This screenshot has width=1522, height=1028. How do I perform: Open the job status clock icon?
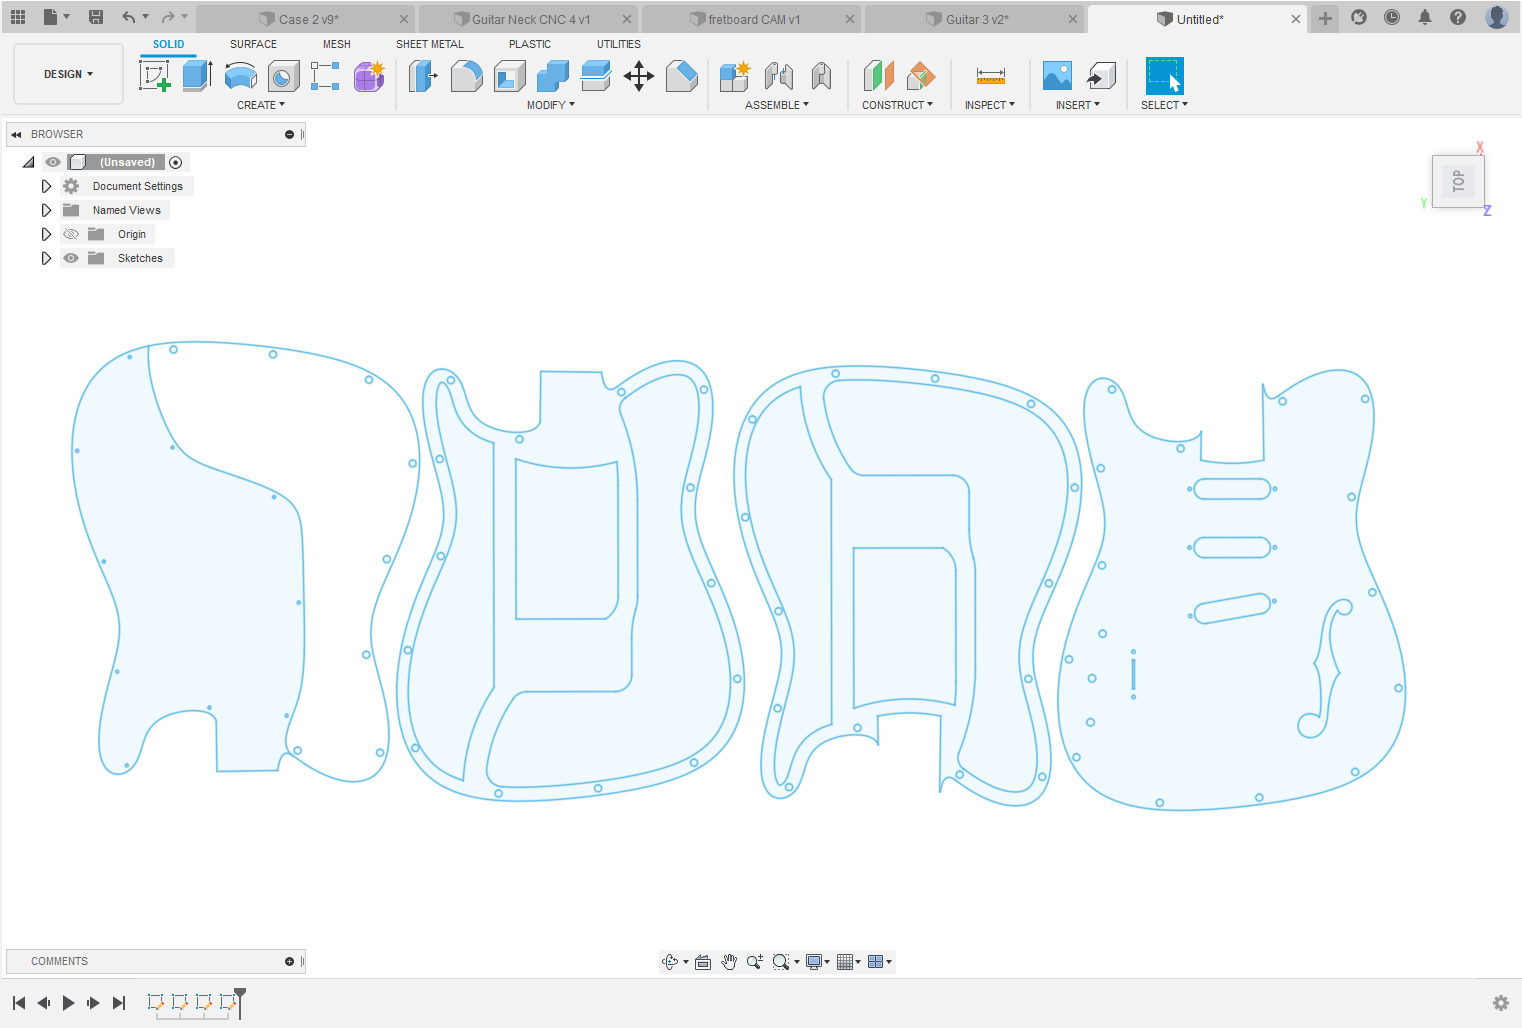coord(1392,17)
